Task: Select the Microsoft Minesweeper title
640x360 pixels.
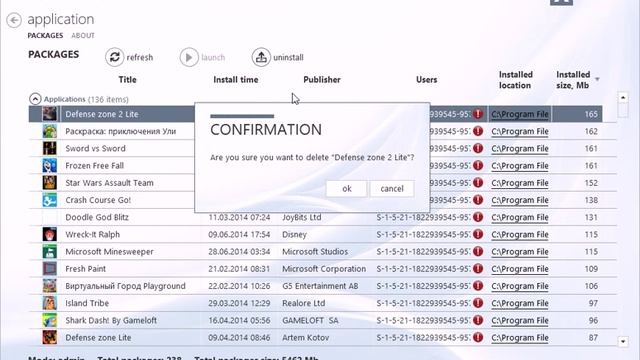Action: click(109, 251)
